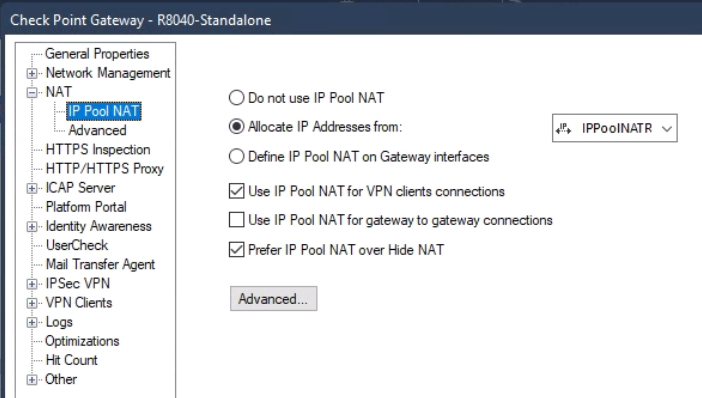Open General Properties page
702x398 pixels.
(97, 54)
